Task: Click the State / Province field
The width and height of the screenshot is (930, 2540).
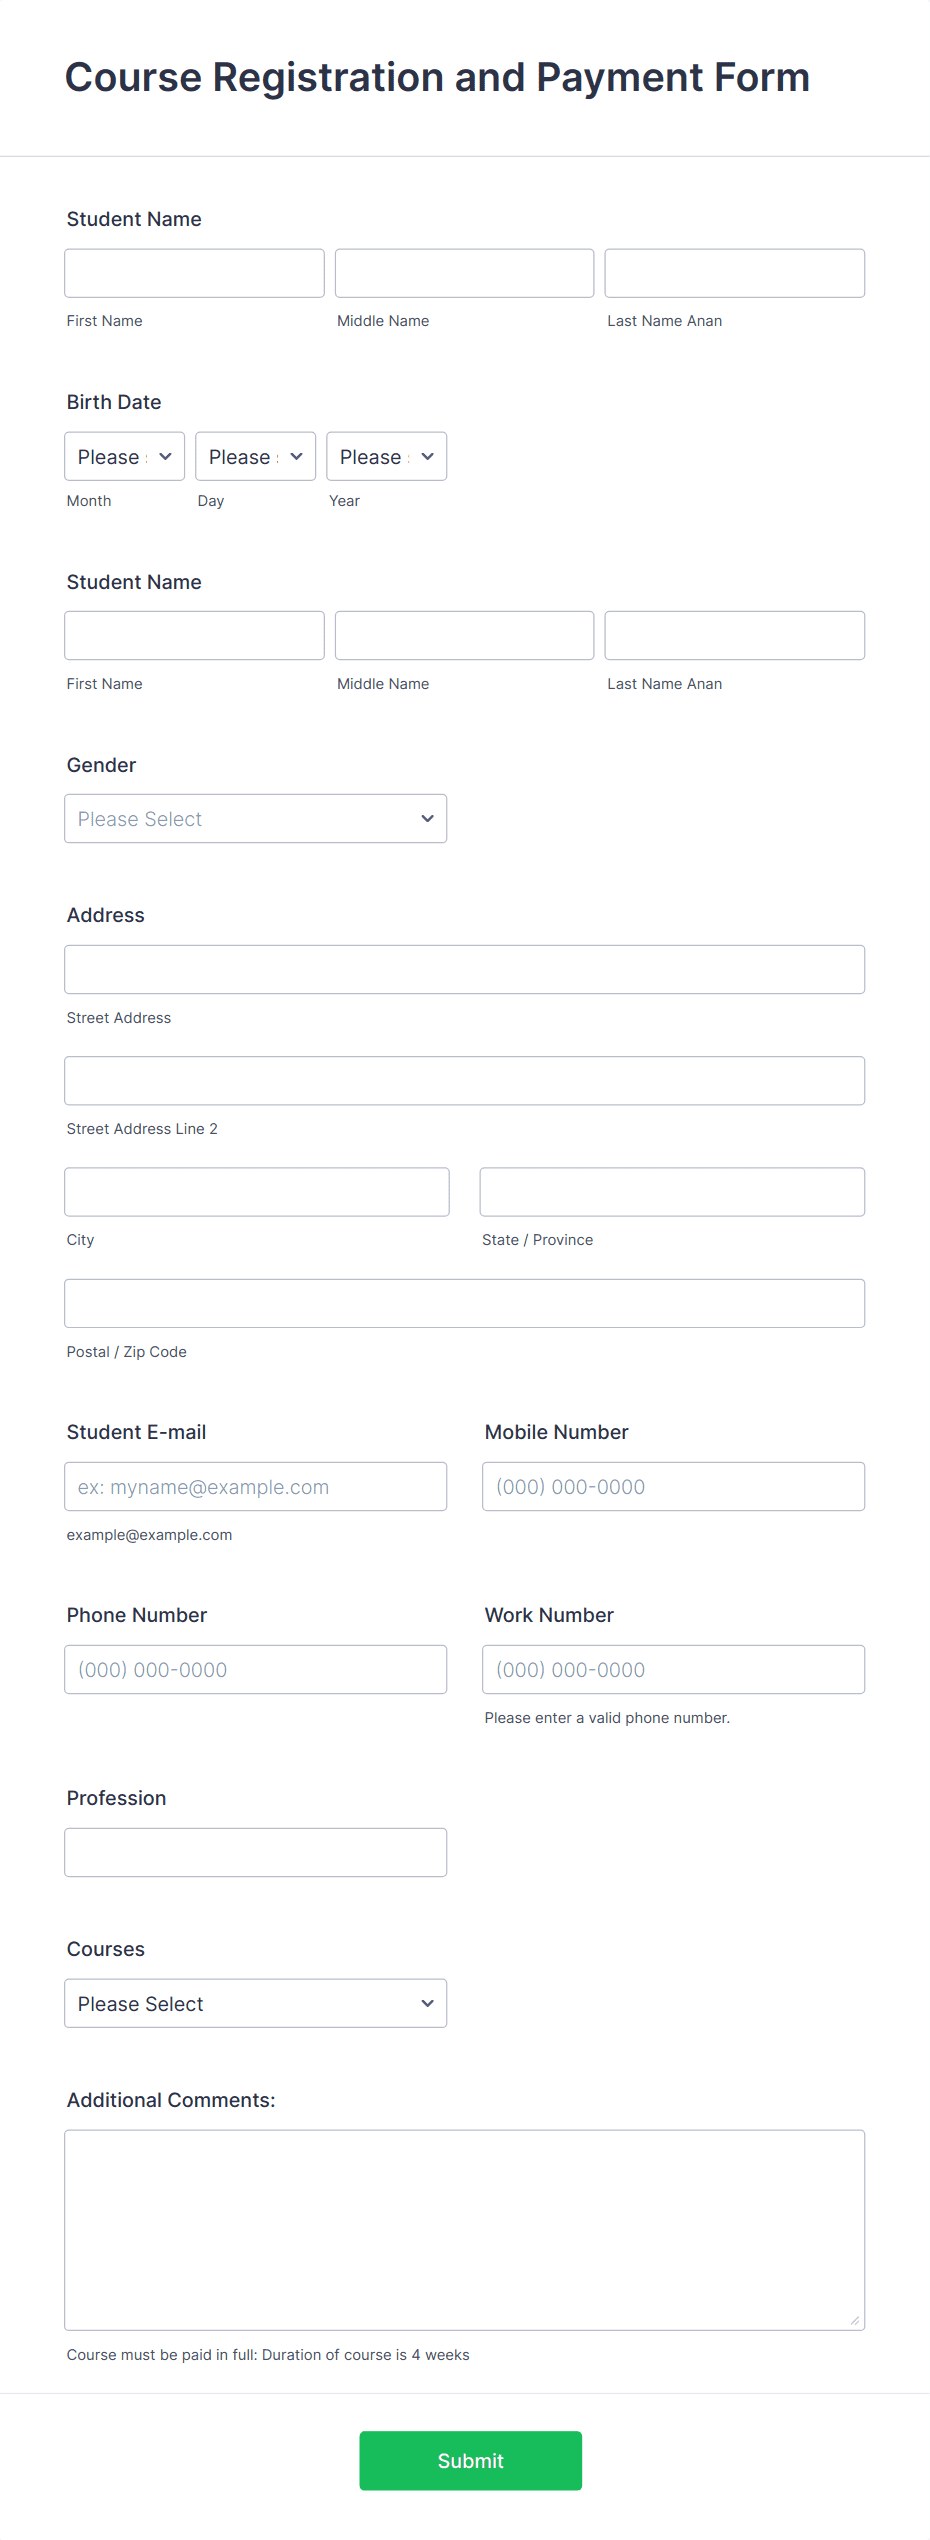Action: 673,1192
